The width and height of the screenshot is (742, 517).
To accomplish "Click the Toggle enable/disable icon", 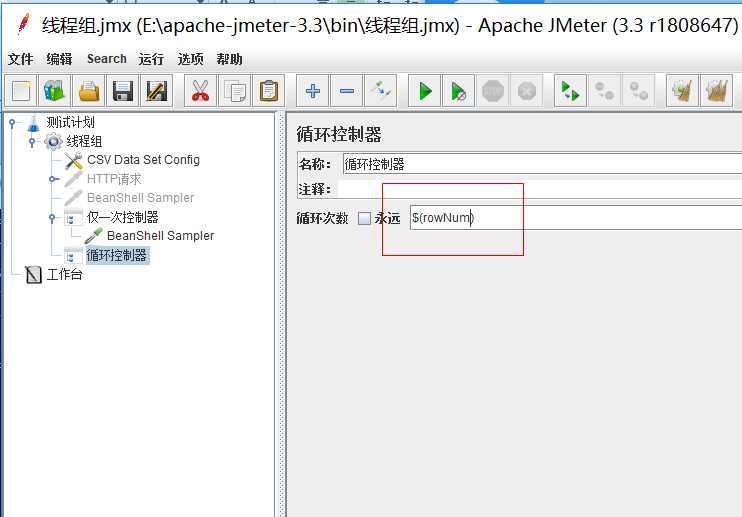I will click(x=381, y=91).
